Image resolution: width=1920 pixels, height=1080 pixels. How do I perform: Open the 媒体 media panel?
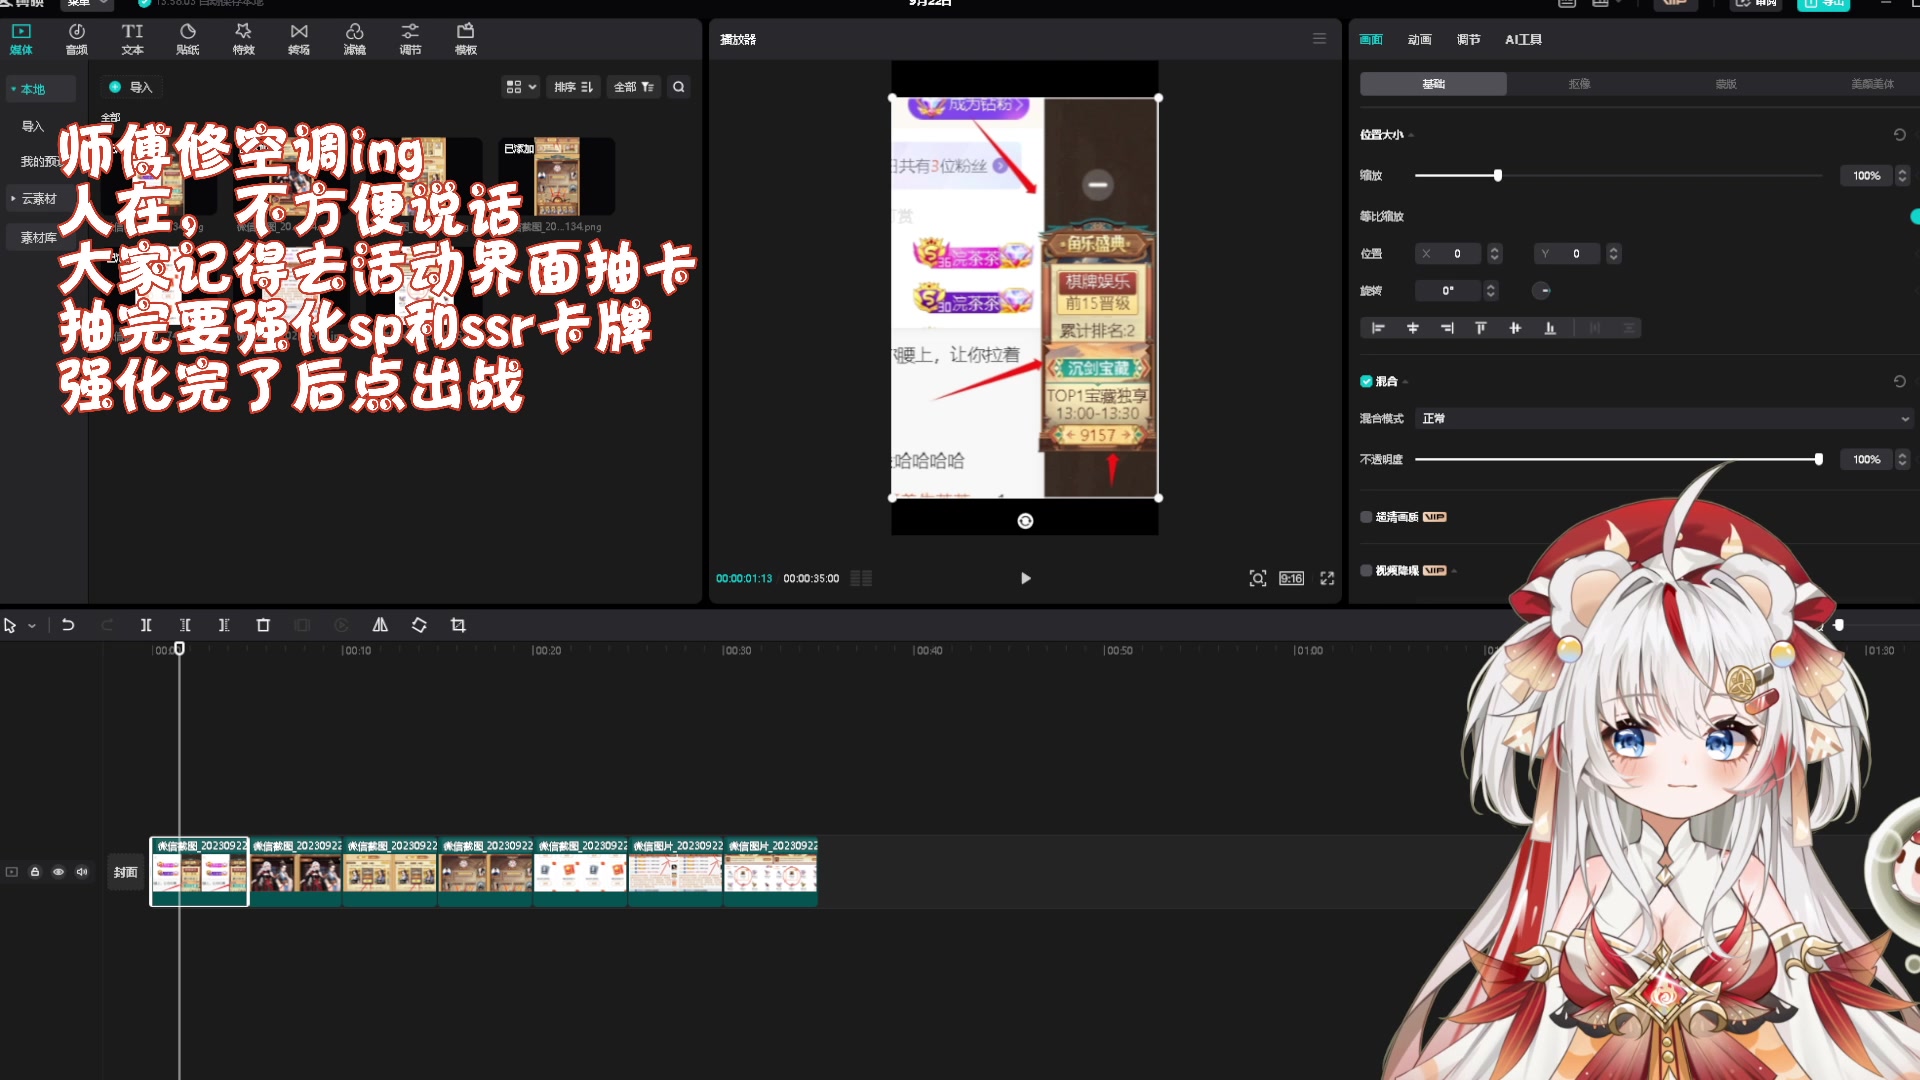tap(21, 39)
